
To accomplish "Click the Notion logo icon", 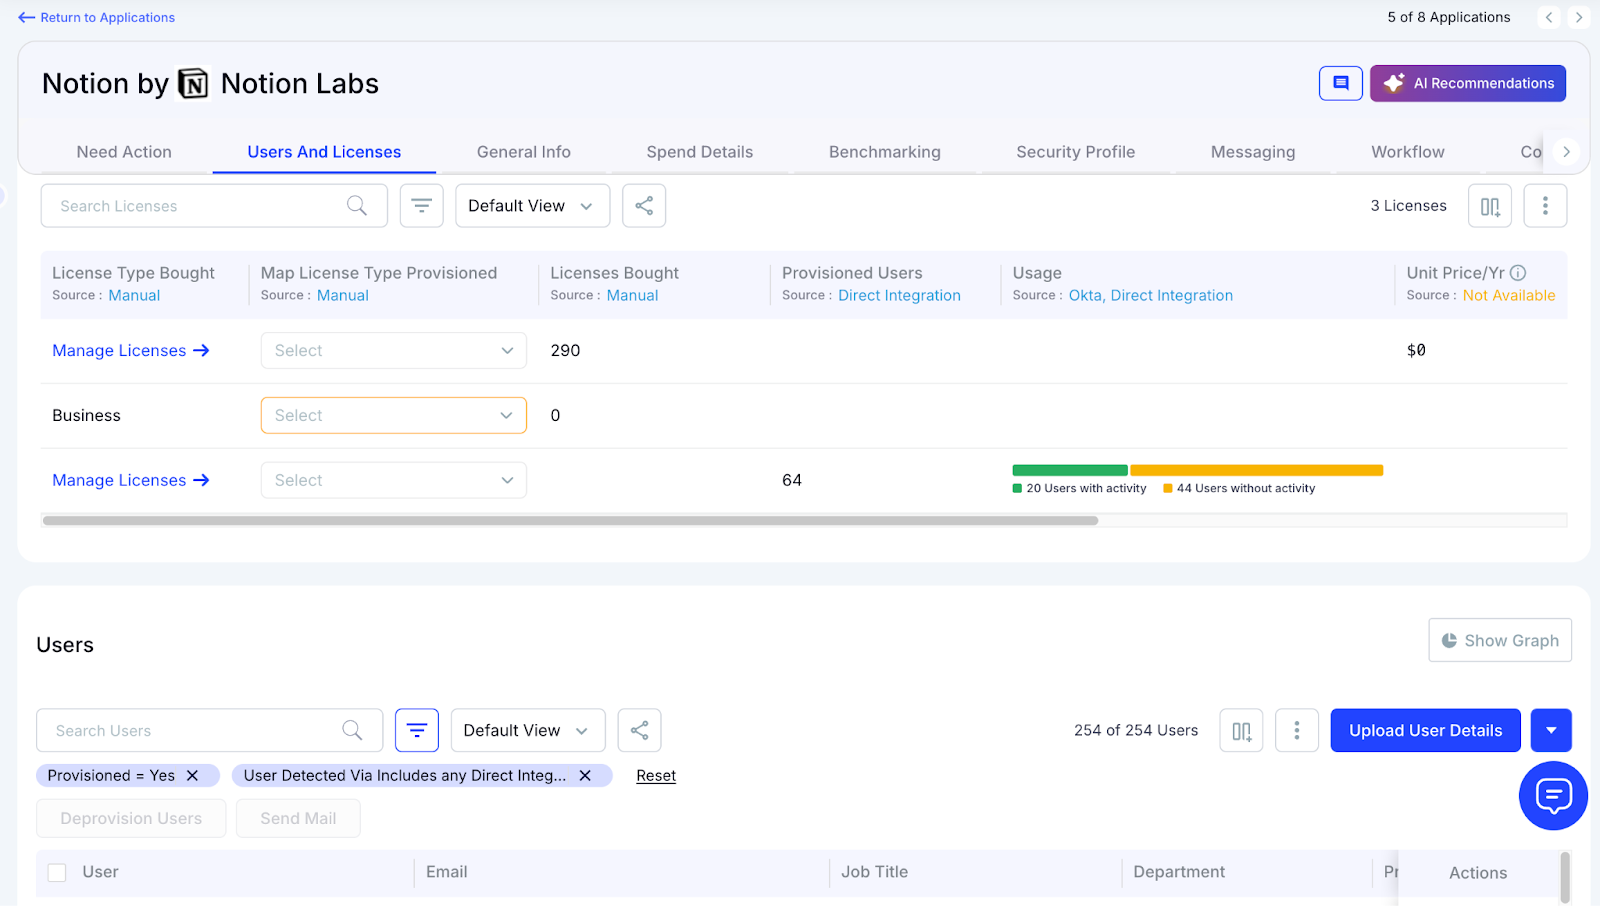I will coord(193,84).
